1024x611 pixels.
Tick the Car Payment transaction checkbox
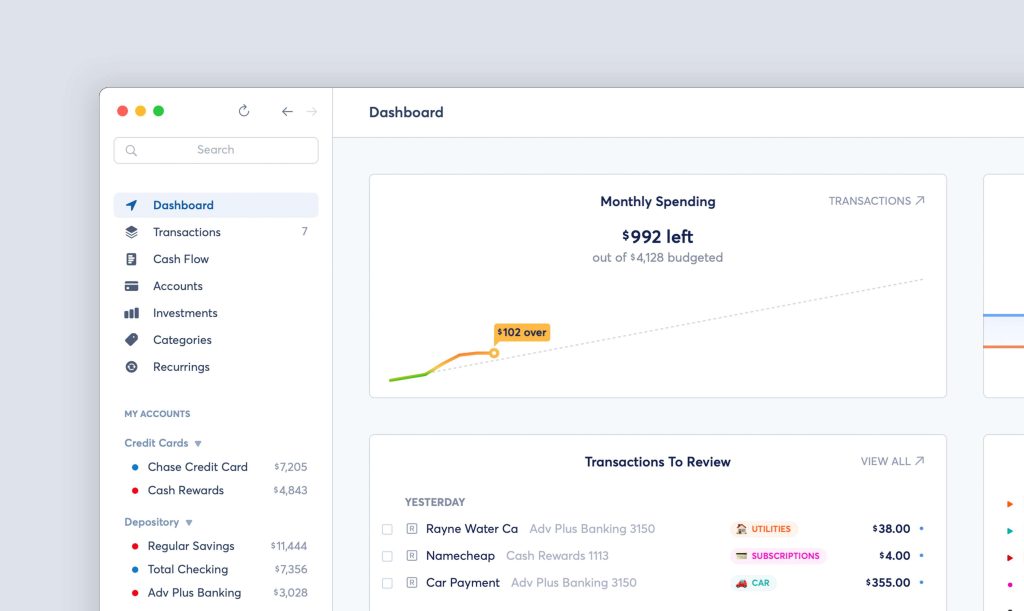tap(387, 583)
